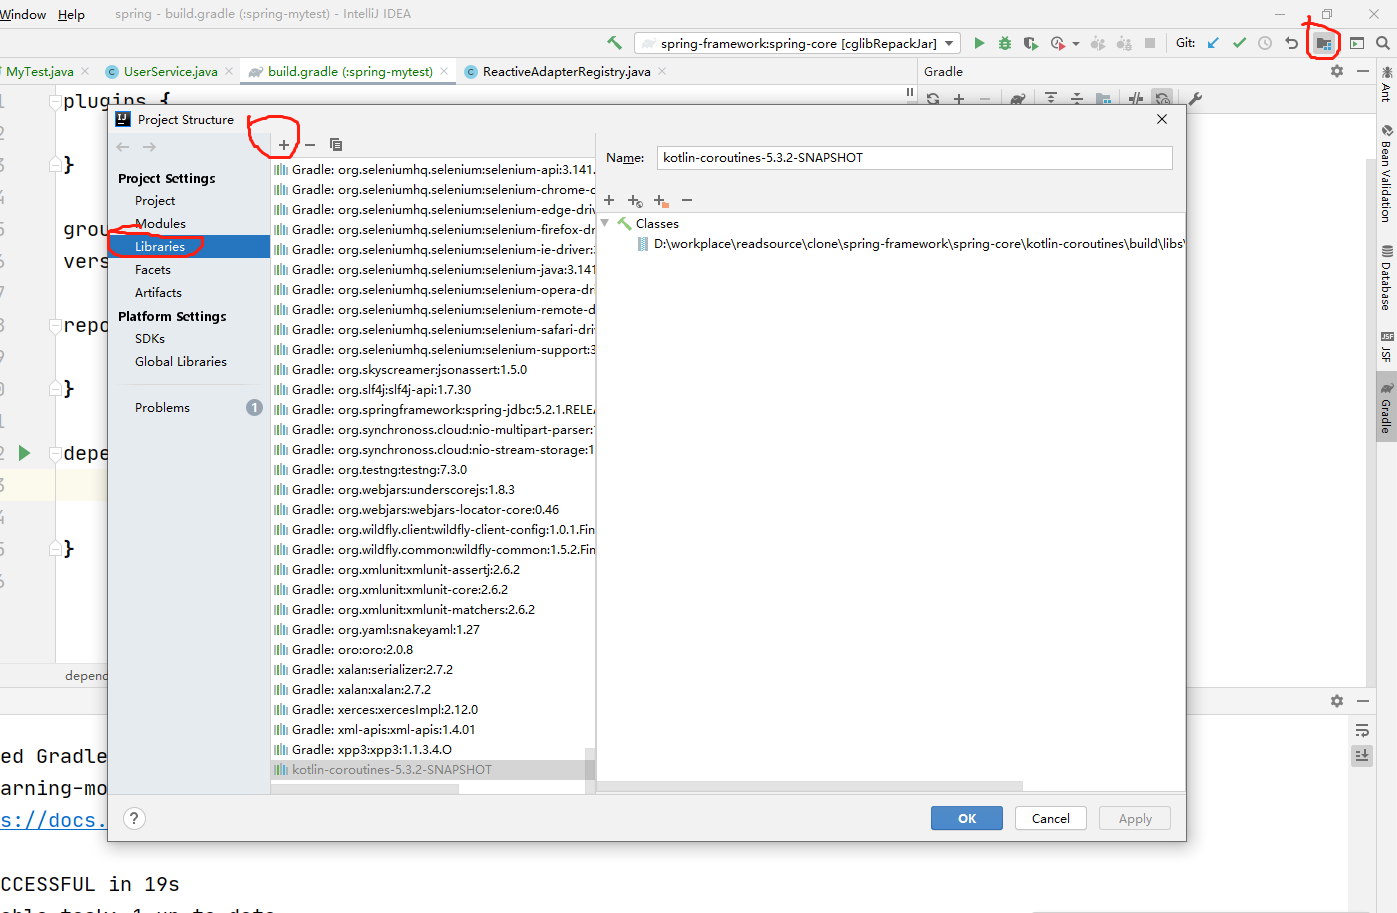Select Gradle: org.slf4j:slf4j-api:1.7.30 library

[432, 390]
